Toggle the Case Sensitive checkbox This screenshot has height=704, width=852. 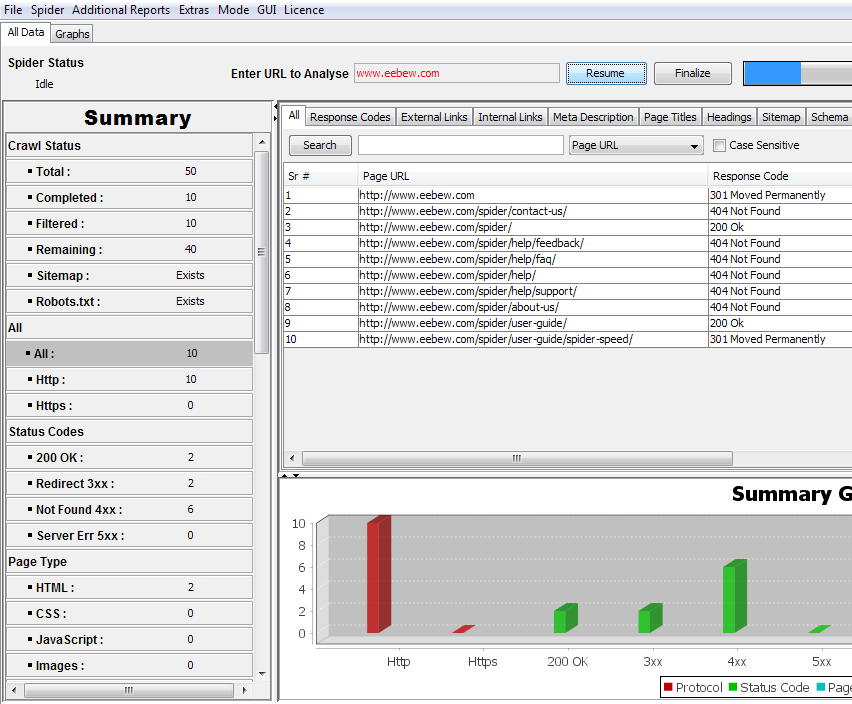point(719,145)
